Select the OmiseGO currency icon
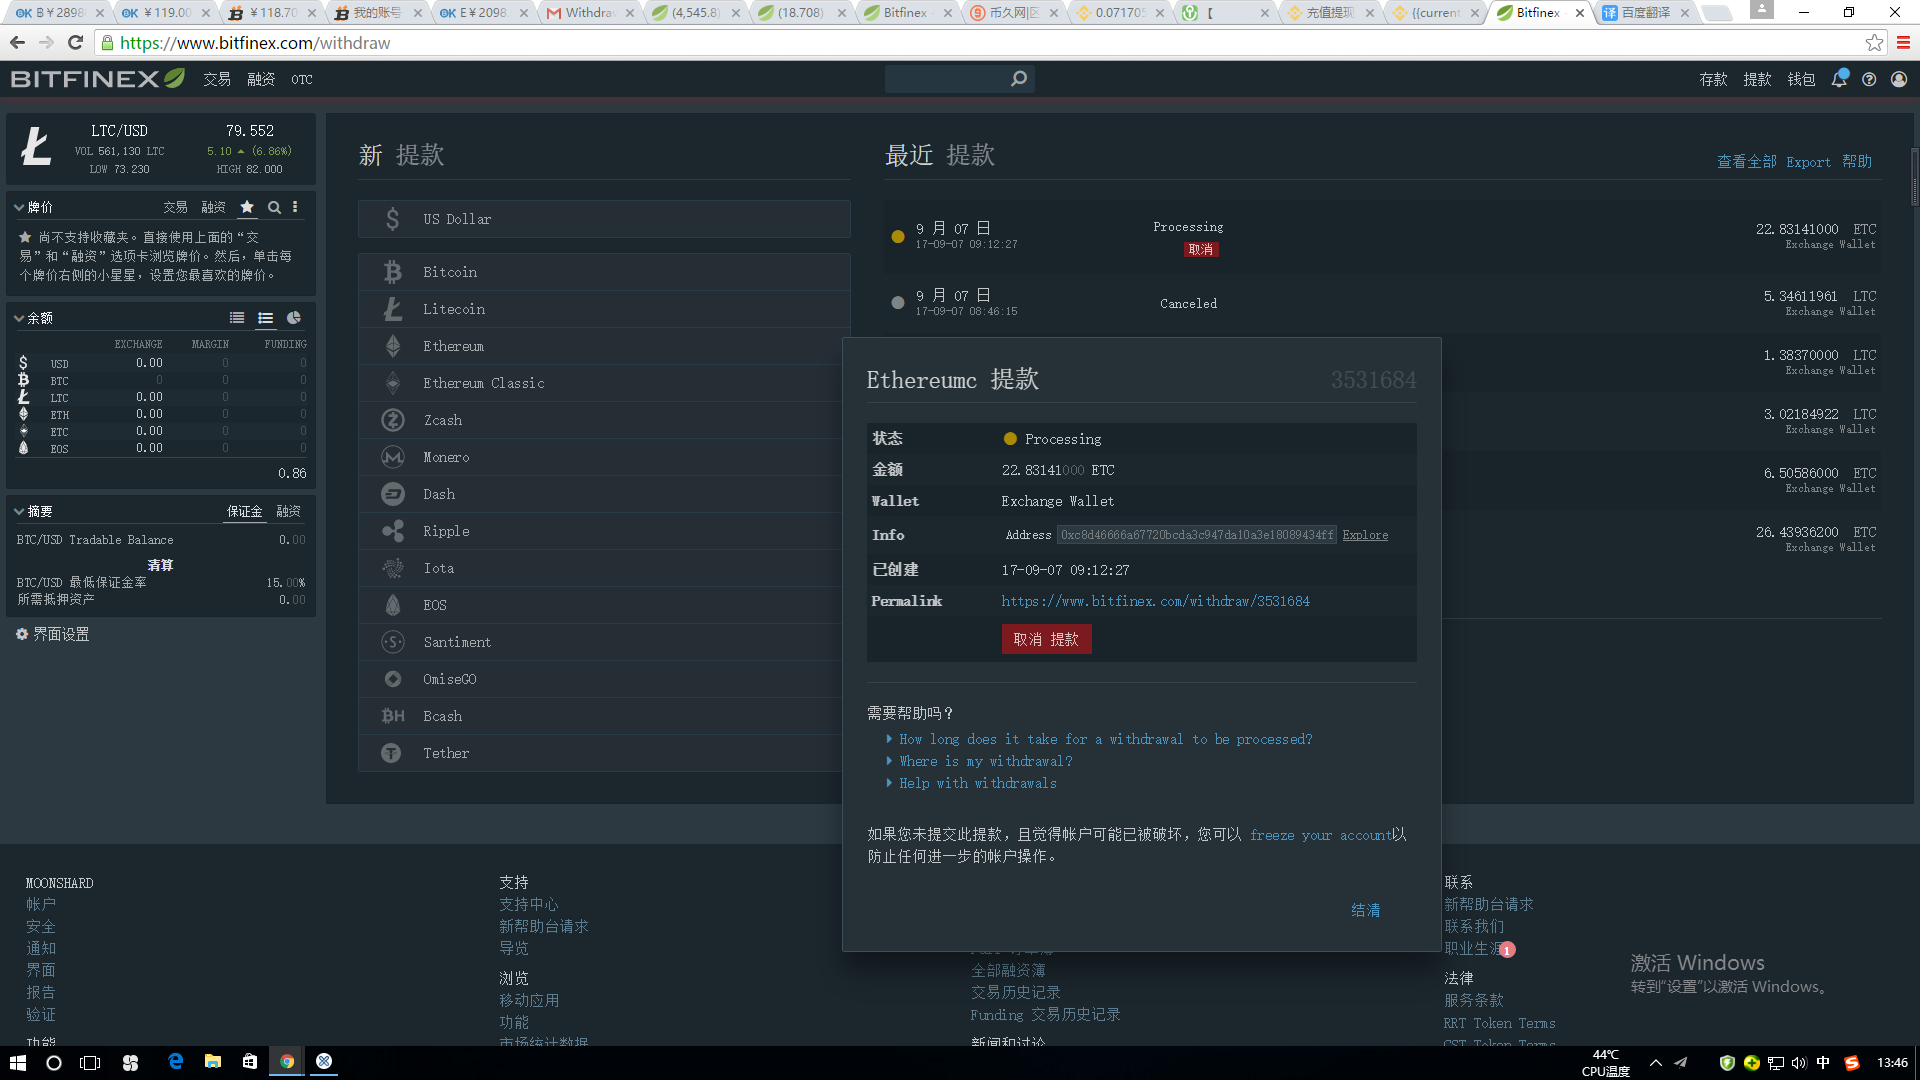This screenshot has width=1920, height=1080. point(393,679)
